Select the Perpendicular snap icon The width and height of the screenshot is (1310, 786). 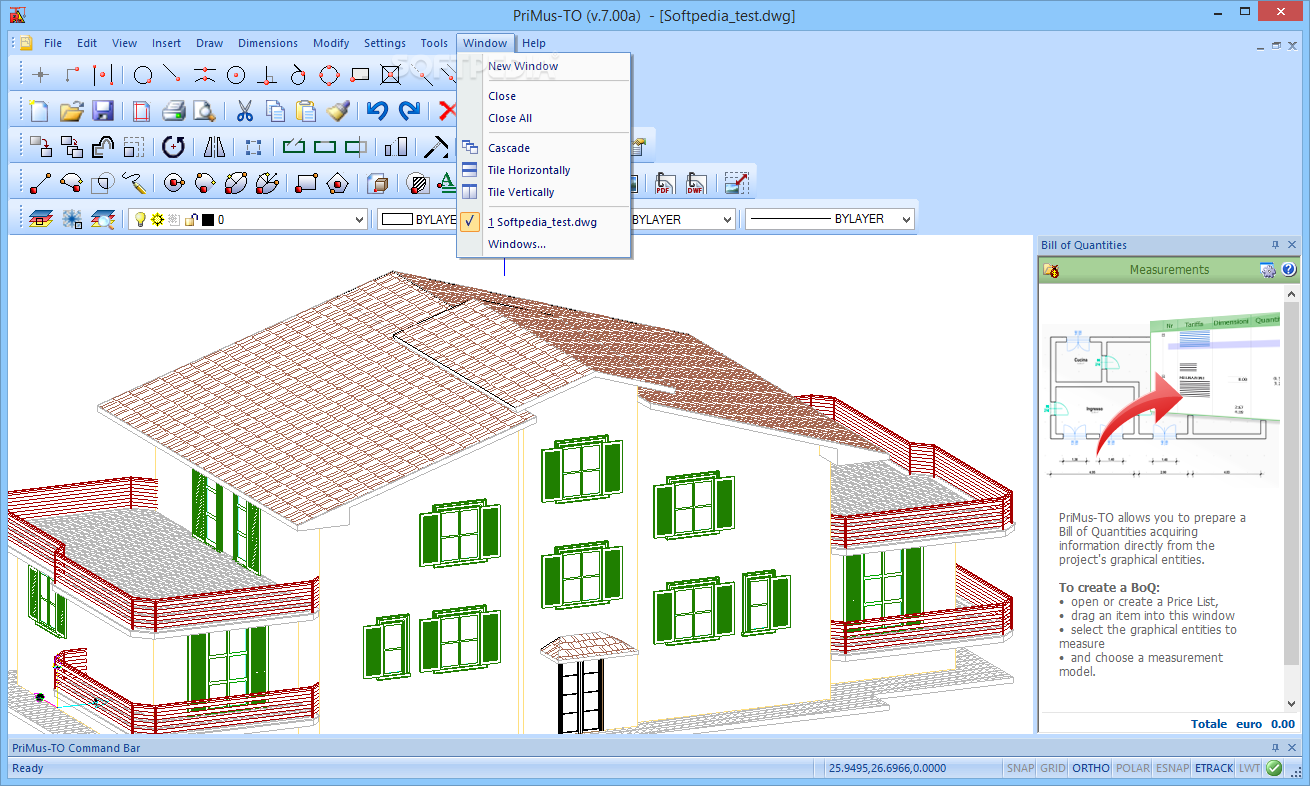[x=267, y=74]
